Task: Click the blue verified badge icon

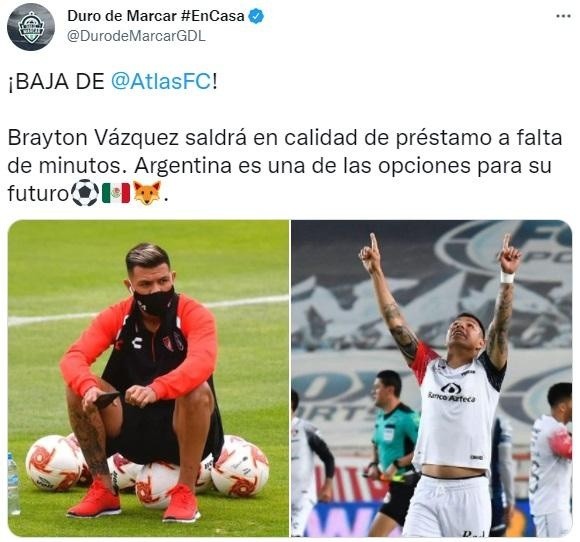Action: pos(256,17)
